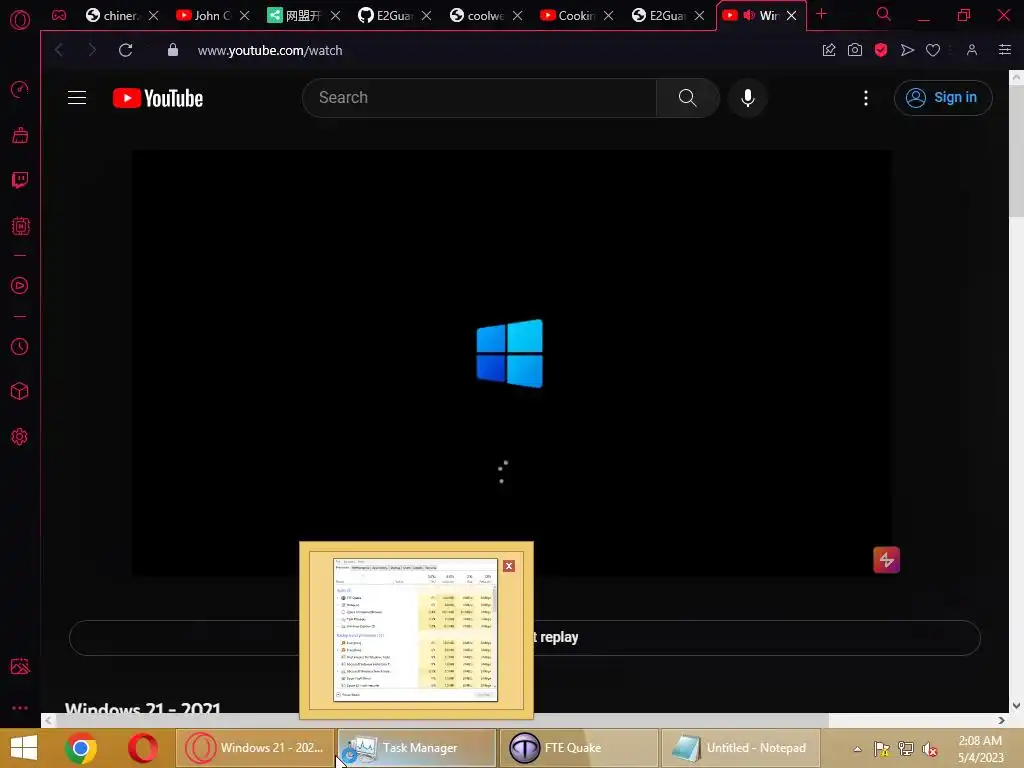Image resolution: width=1024 pixels, height=768 pixels.
Task: Search with your voice microphone button
Action: point(748,98)
